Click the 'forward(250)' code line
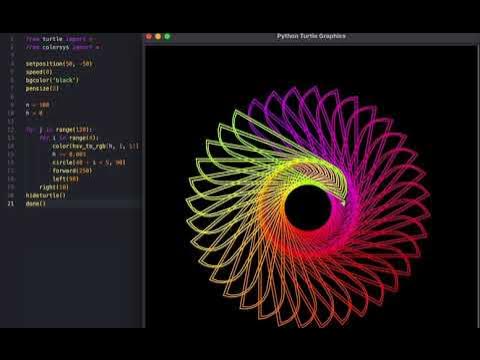The height and width of the screenshot is (360, 480). click(72, 171)
